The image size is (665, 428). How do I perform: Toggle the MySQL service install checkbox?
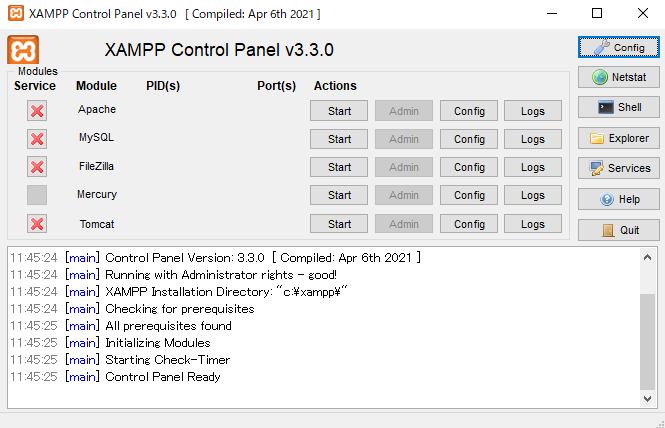[37, 139]
